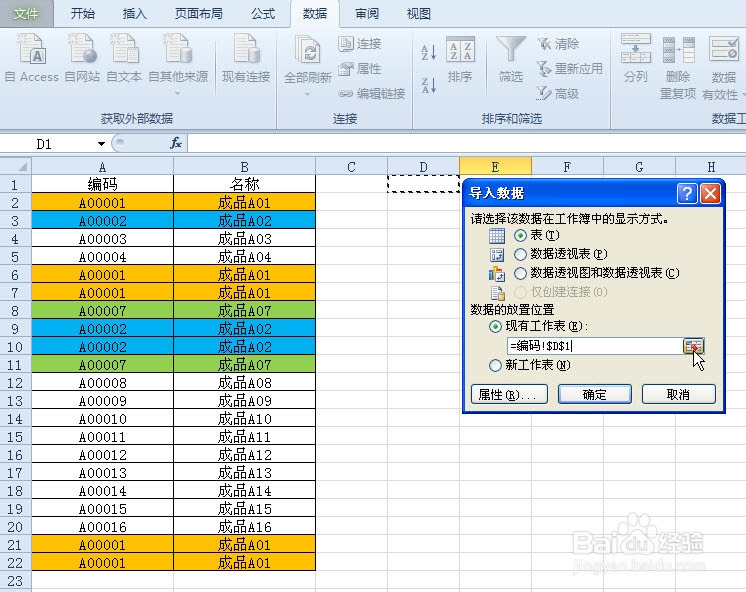Switch to the 视图 ribbon tab
The width and height of the screenshot is (746, 592).
(x=419, y=13)
